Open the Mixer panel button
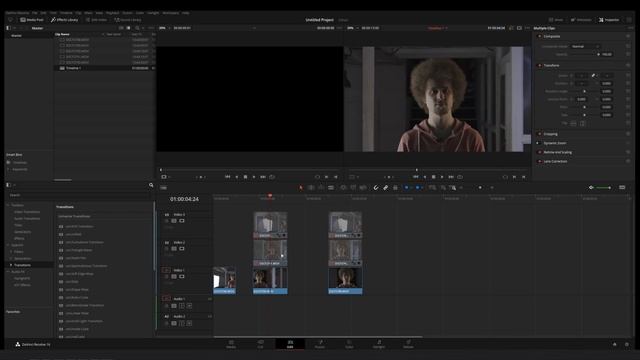The height and width of the screenshot is (360, 640). click(x=556, y=20)
